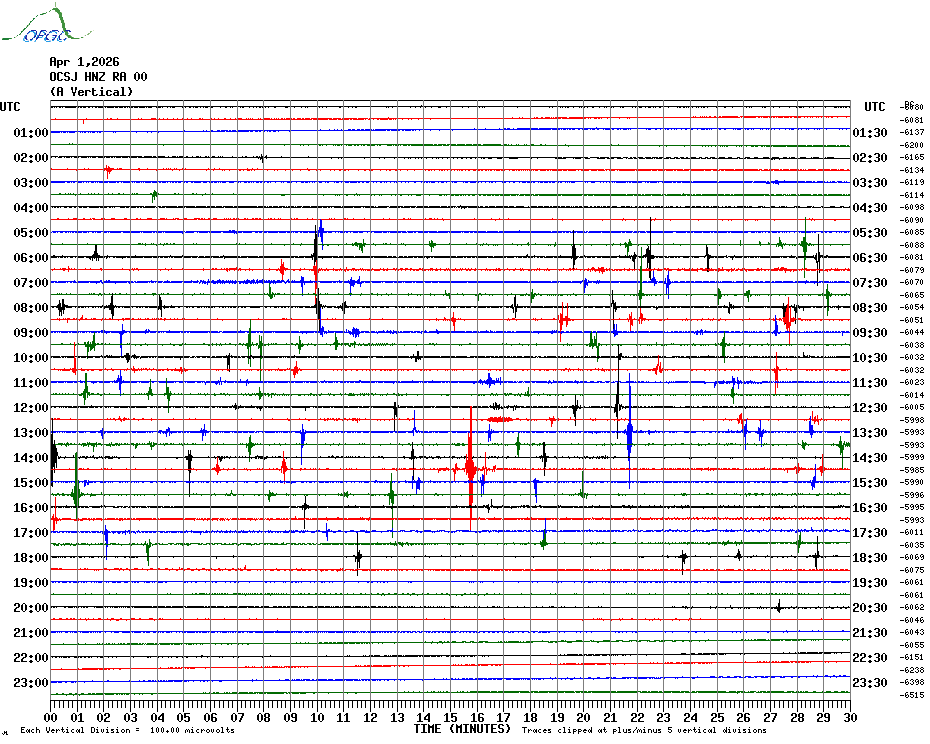Click the 14:00 hour label on left

[x=31, y=458]
